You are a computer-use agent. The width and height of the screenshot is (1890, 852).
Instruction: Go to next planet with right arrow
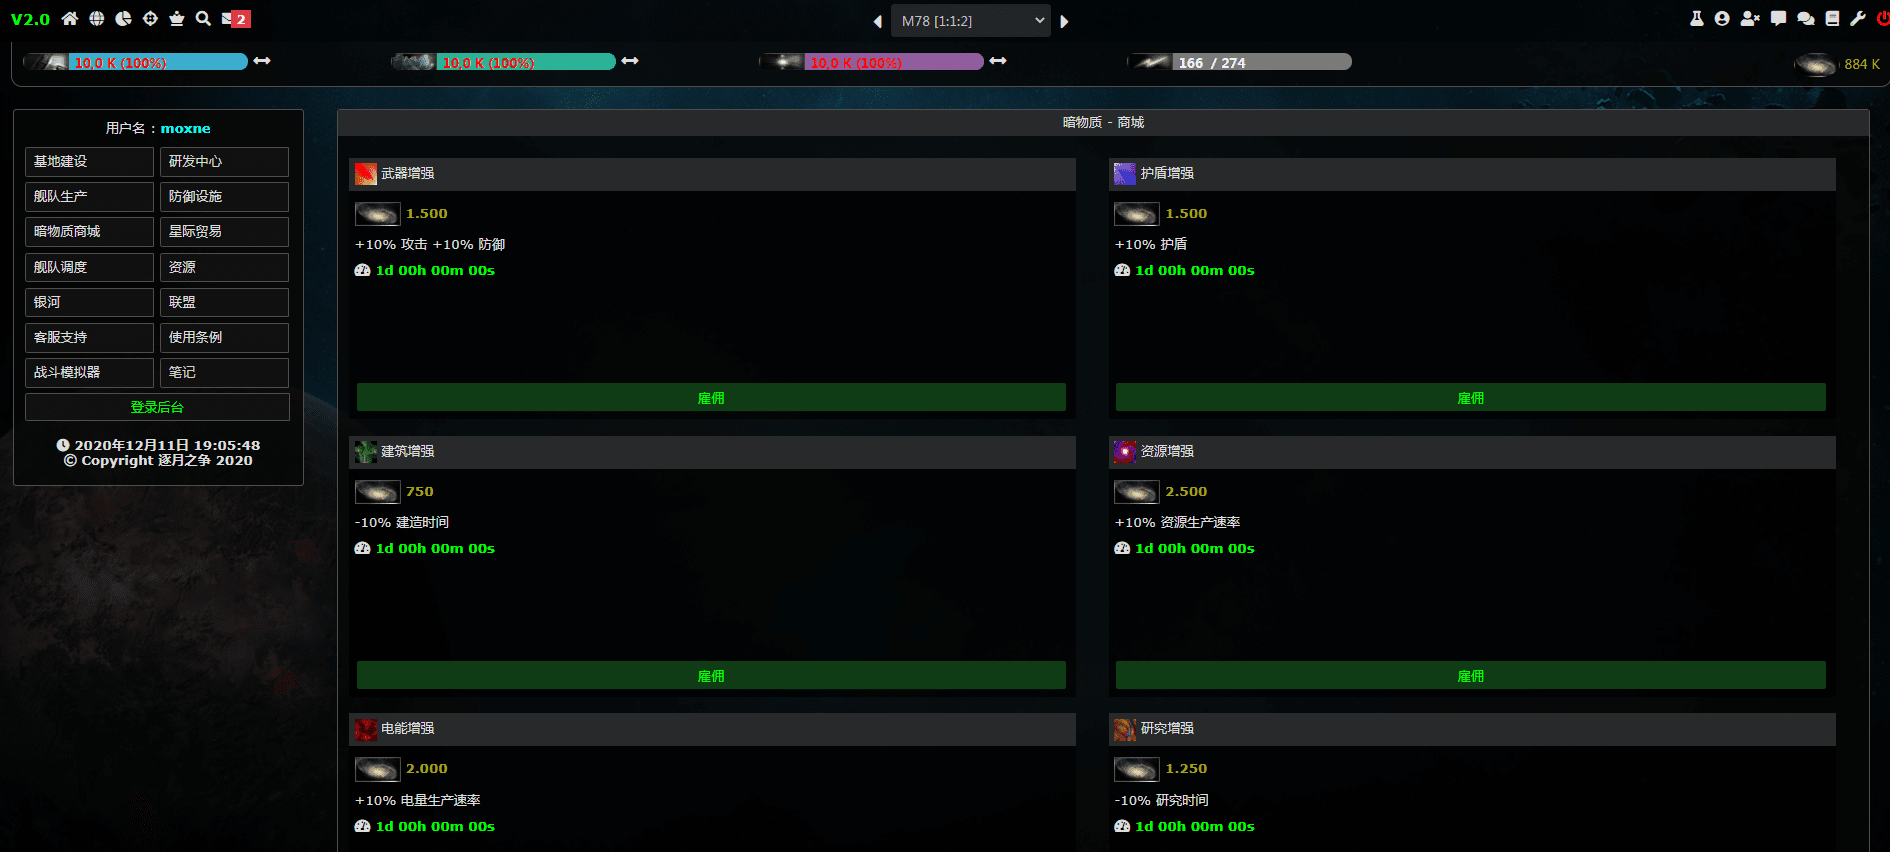1064,21
